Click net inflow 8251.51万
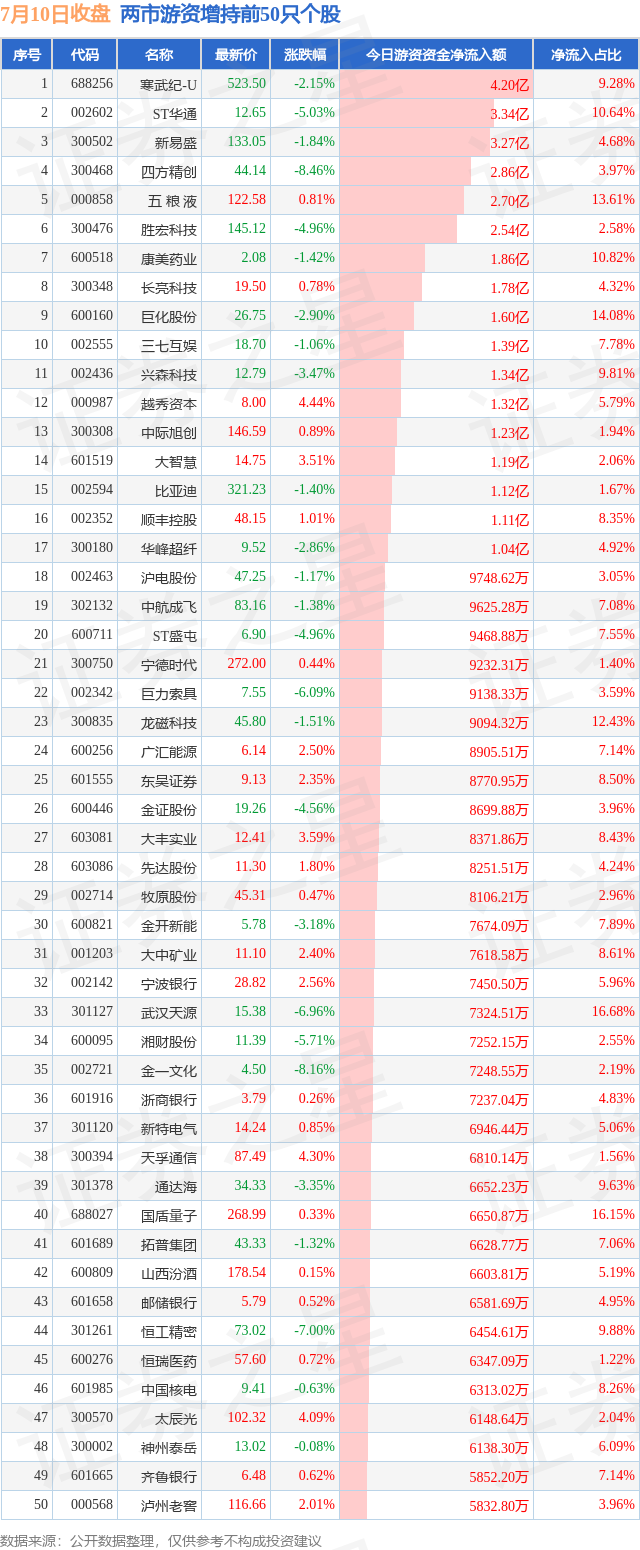This screenshot has height=1550, width=640. 499,867
